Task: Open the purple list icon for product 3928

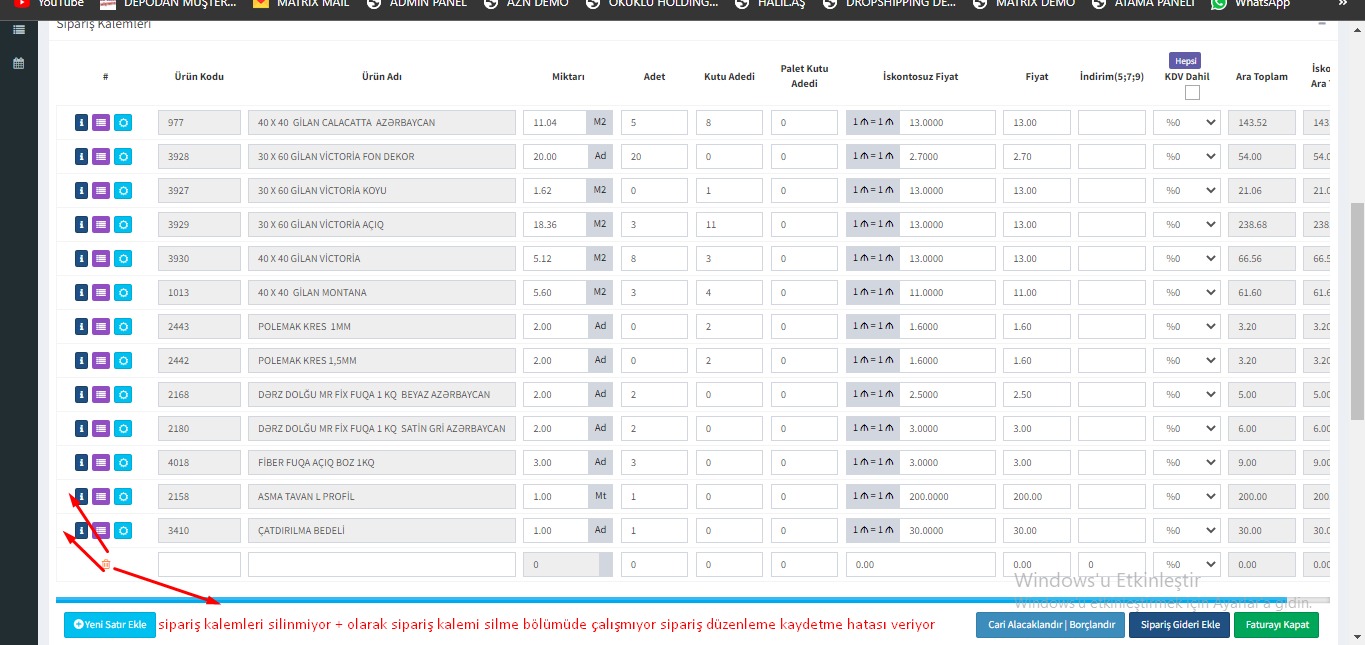Action: point(101,157)
